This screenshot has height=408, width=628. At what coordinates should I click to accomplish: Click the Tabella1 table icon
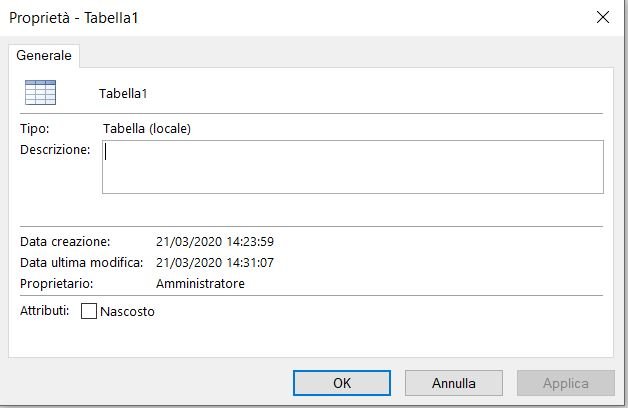40,92
